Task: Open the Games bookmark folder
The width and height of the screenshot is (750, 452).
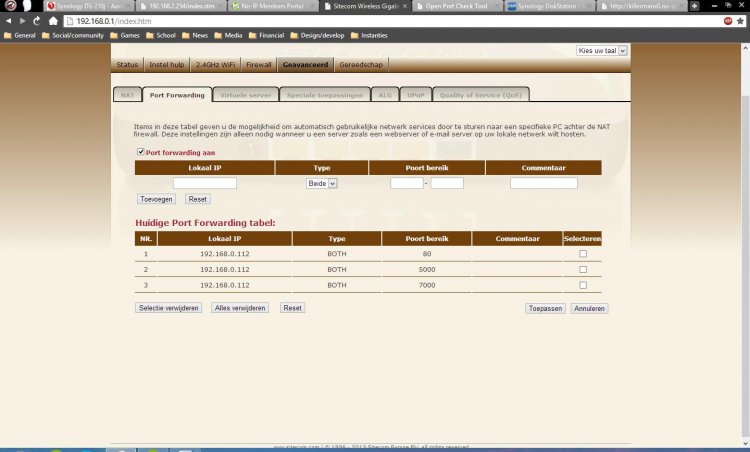Action: pos(129,35)
